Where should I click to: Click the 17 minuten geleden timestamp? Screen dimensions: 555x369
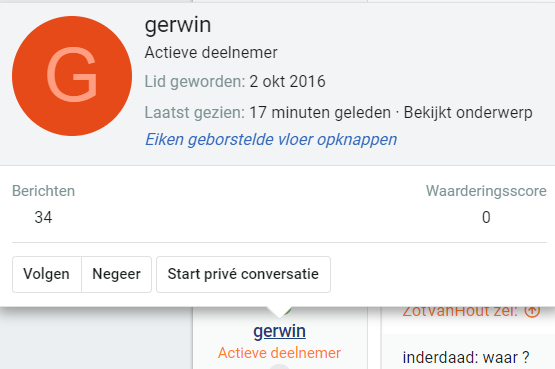320,113
